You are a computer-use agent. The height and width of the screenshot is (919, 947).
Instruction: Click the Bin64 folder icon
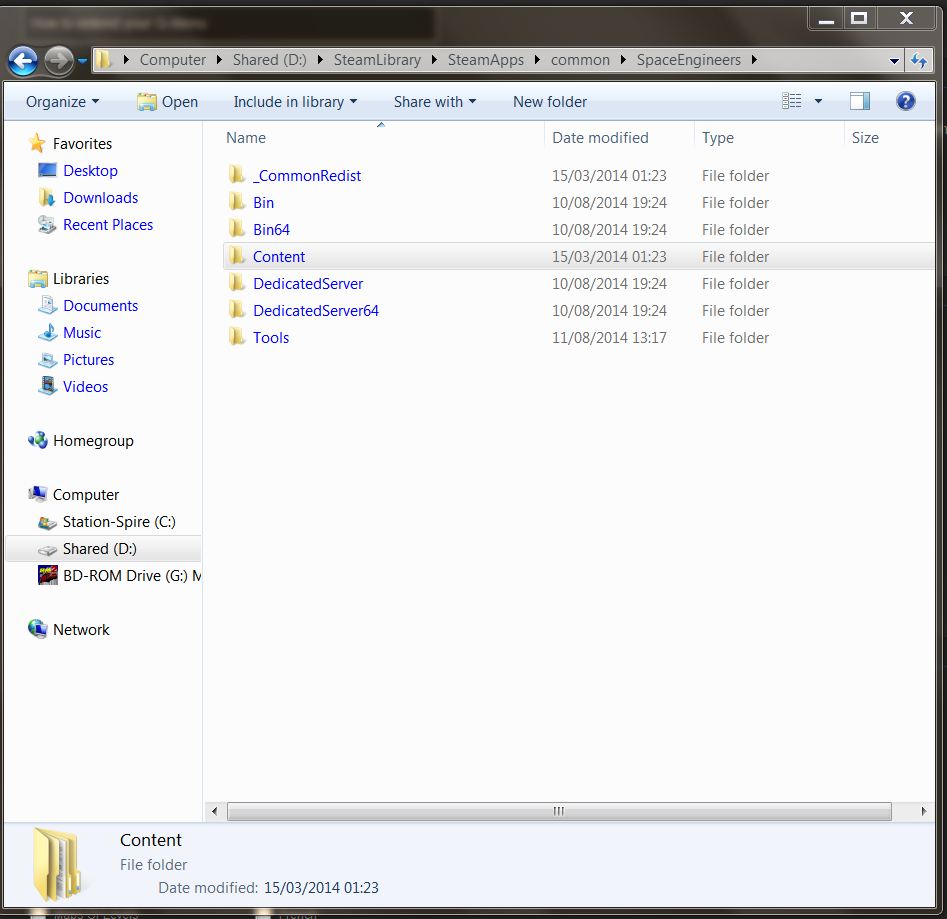pyautogui.click(x=237, y=228)
